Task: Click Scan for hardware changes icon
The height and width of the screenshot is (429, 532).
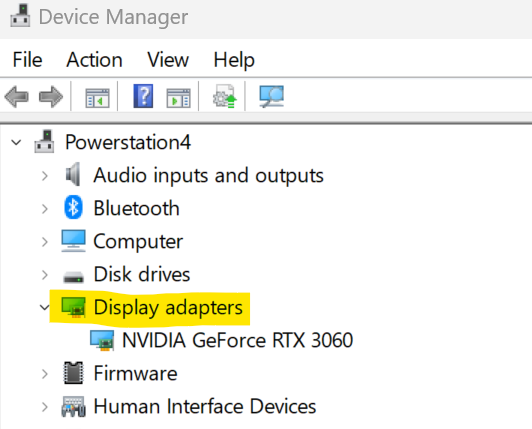Action: coord(271,96)
